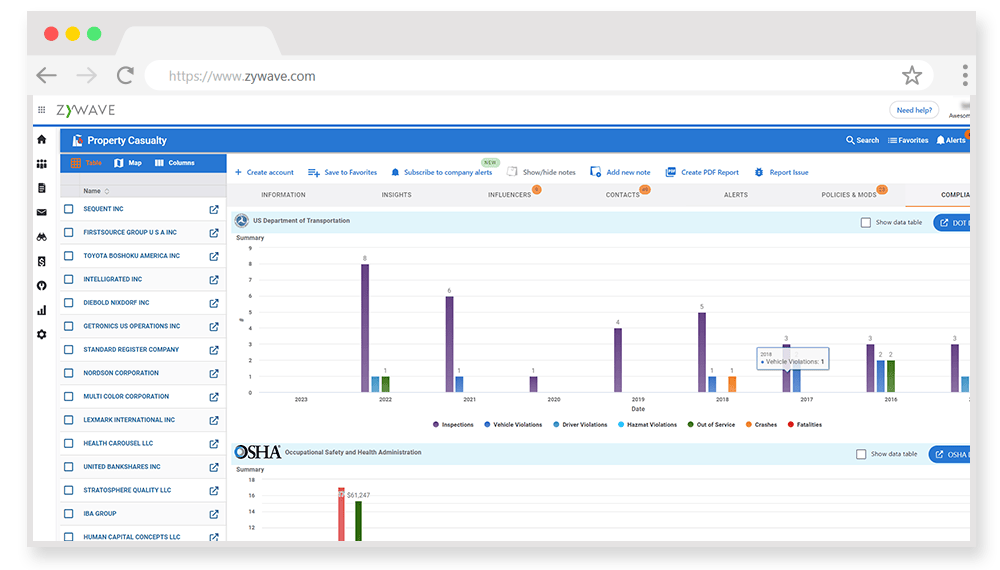Click Search in the blue header
Viewport: 1000px width, 570px height.
click(862, 140)
